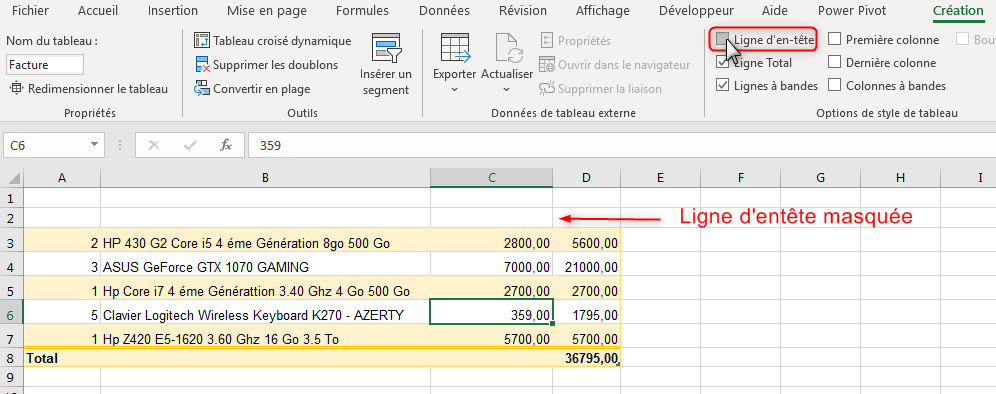Image resolution: width=996 pixels, height=394 pixels.
Task: Select column D header
Action: coord(587,179)
